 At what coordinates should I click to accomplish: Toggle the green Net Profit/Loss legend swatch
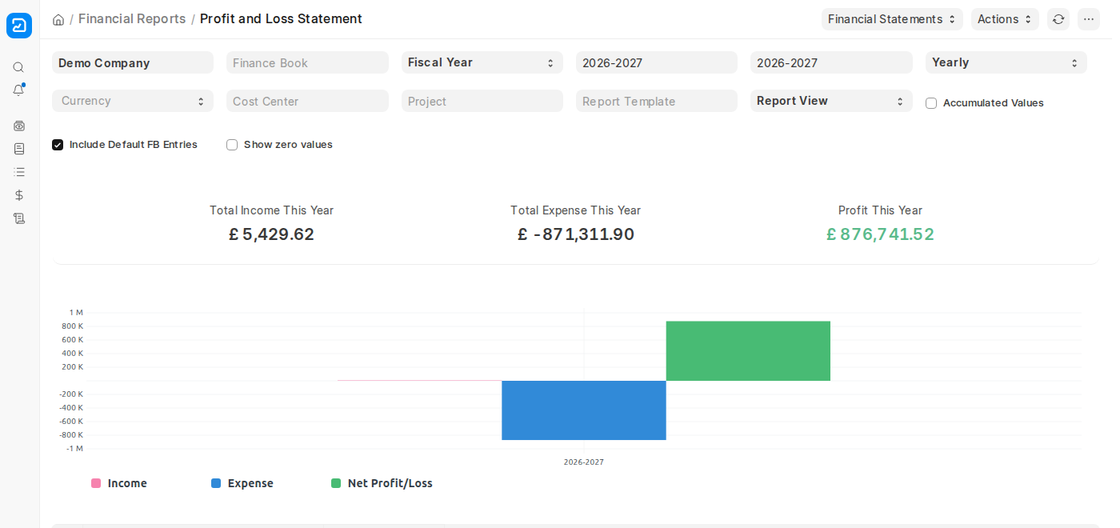(x=336, y=484)
